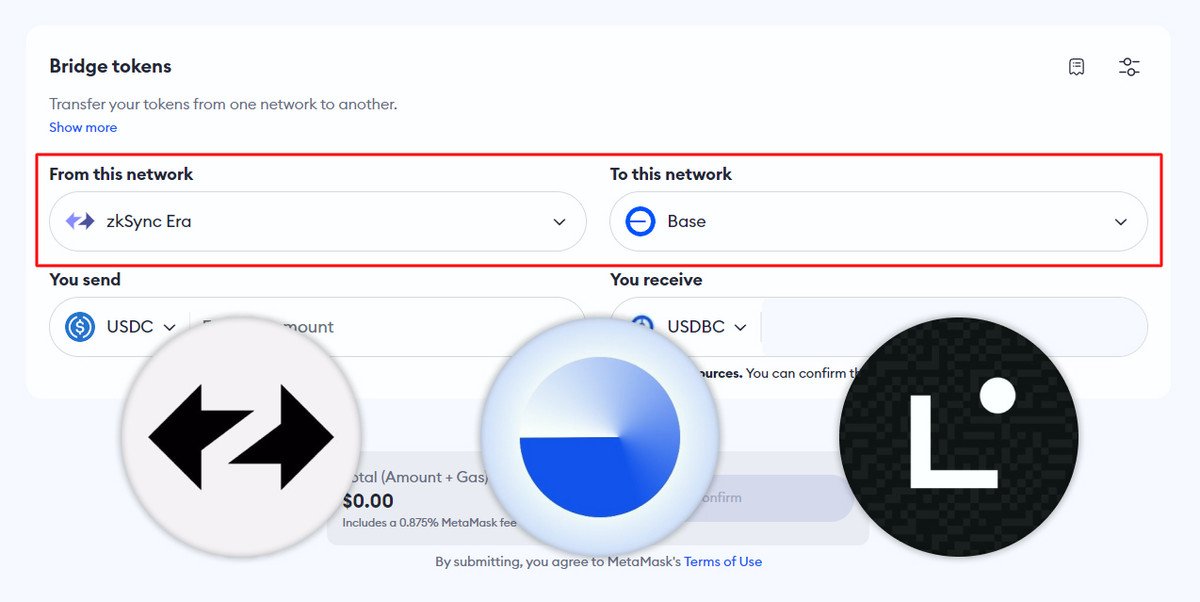Click the You receive label
Image resolution: width=1200 pixels, height=602 pixels.
pyautogui.click(x=656, y=280)
